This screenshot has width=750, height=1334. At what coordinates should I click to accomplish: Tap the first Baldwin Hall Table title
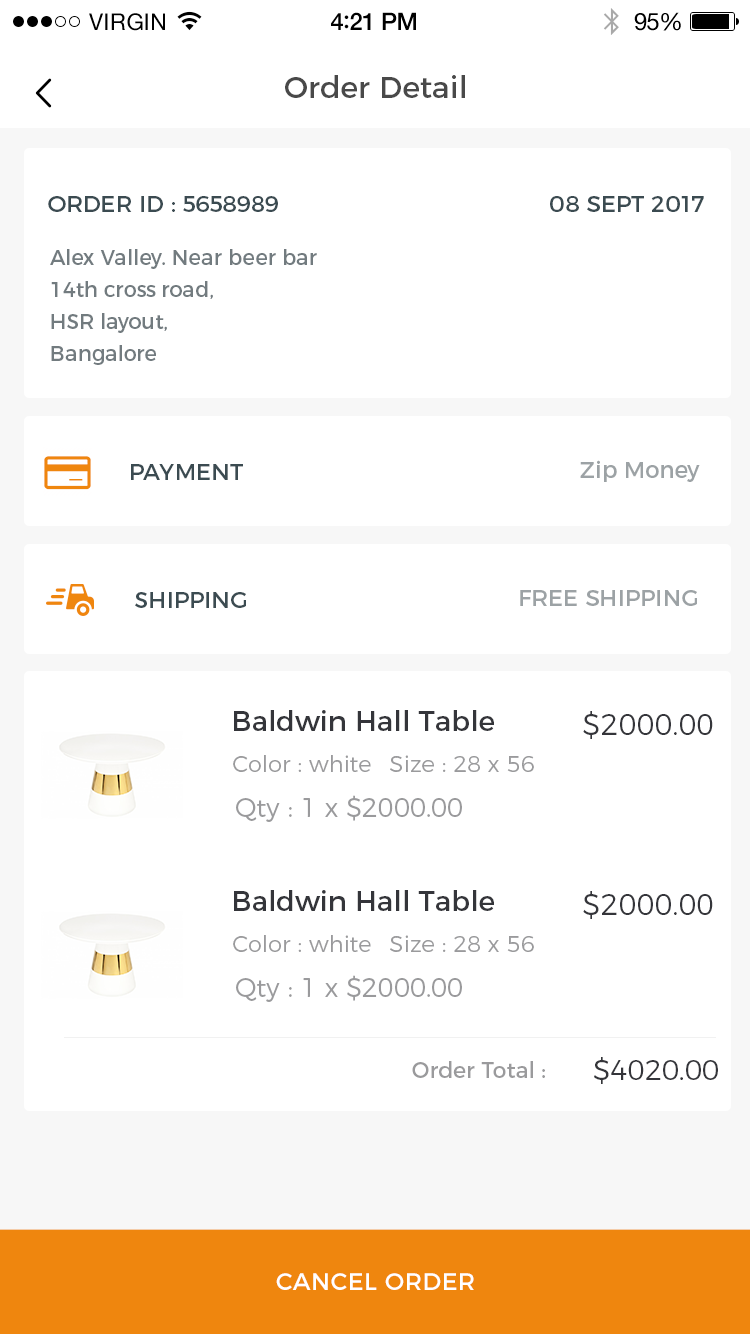click(363, 721)
